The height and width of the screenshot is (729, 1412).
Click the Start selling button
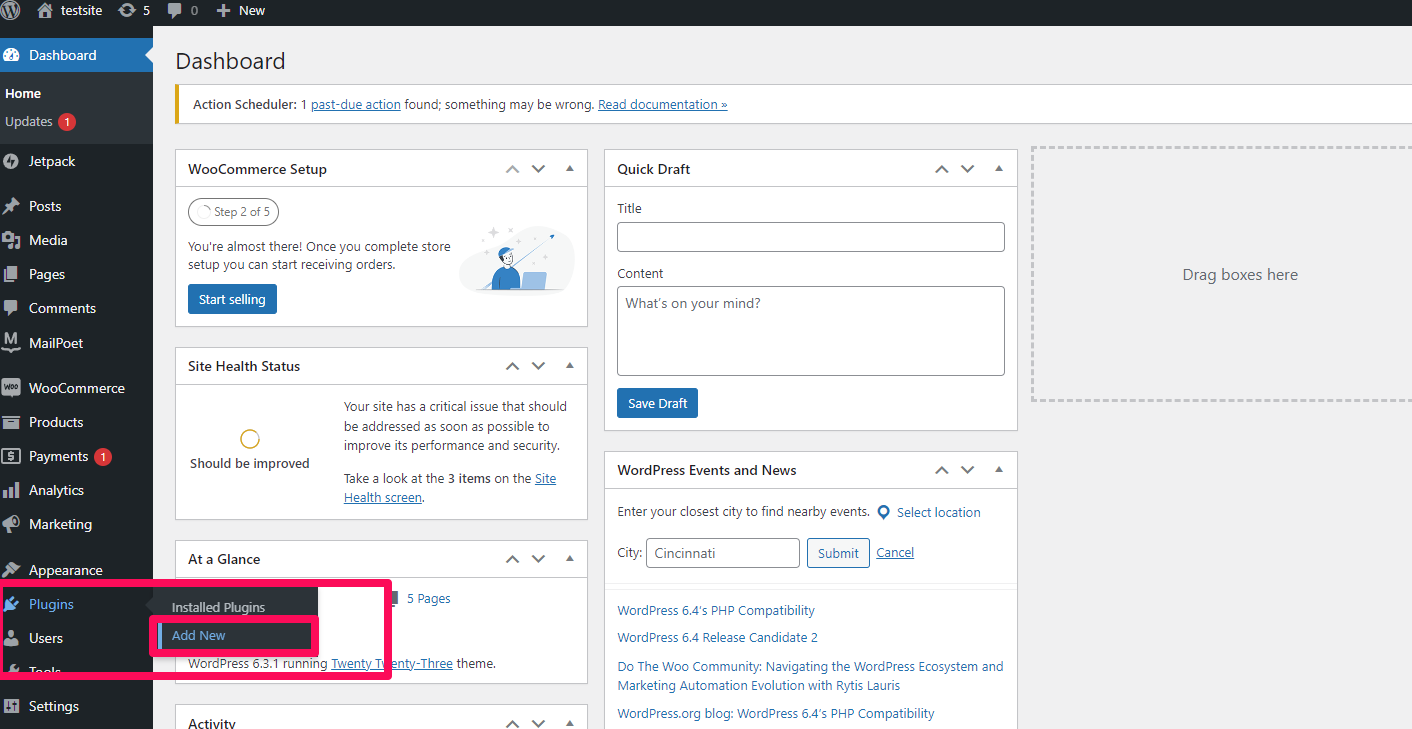[x=232, y=299]
